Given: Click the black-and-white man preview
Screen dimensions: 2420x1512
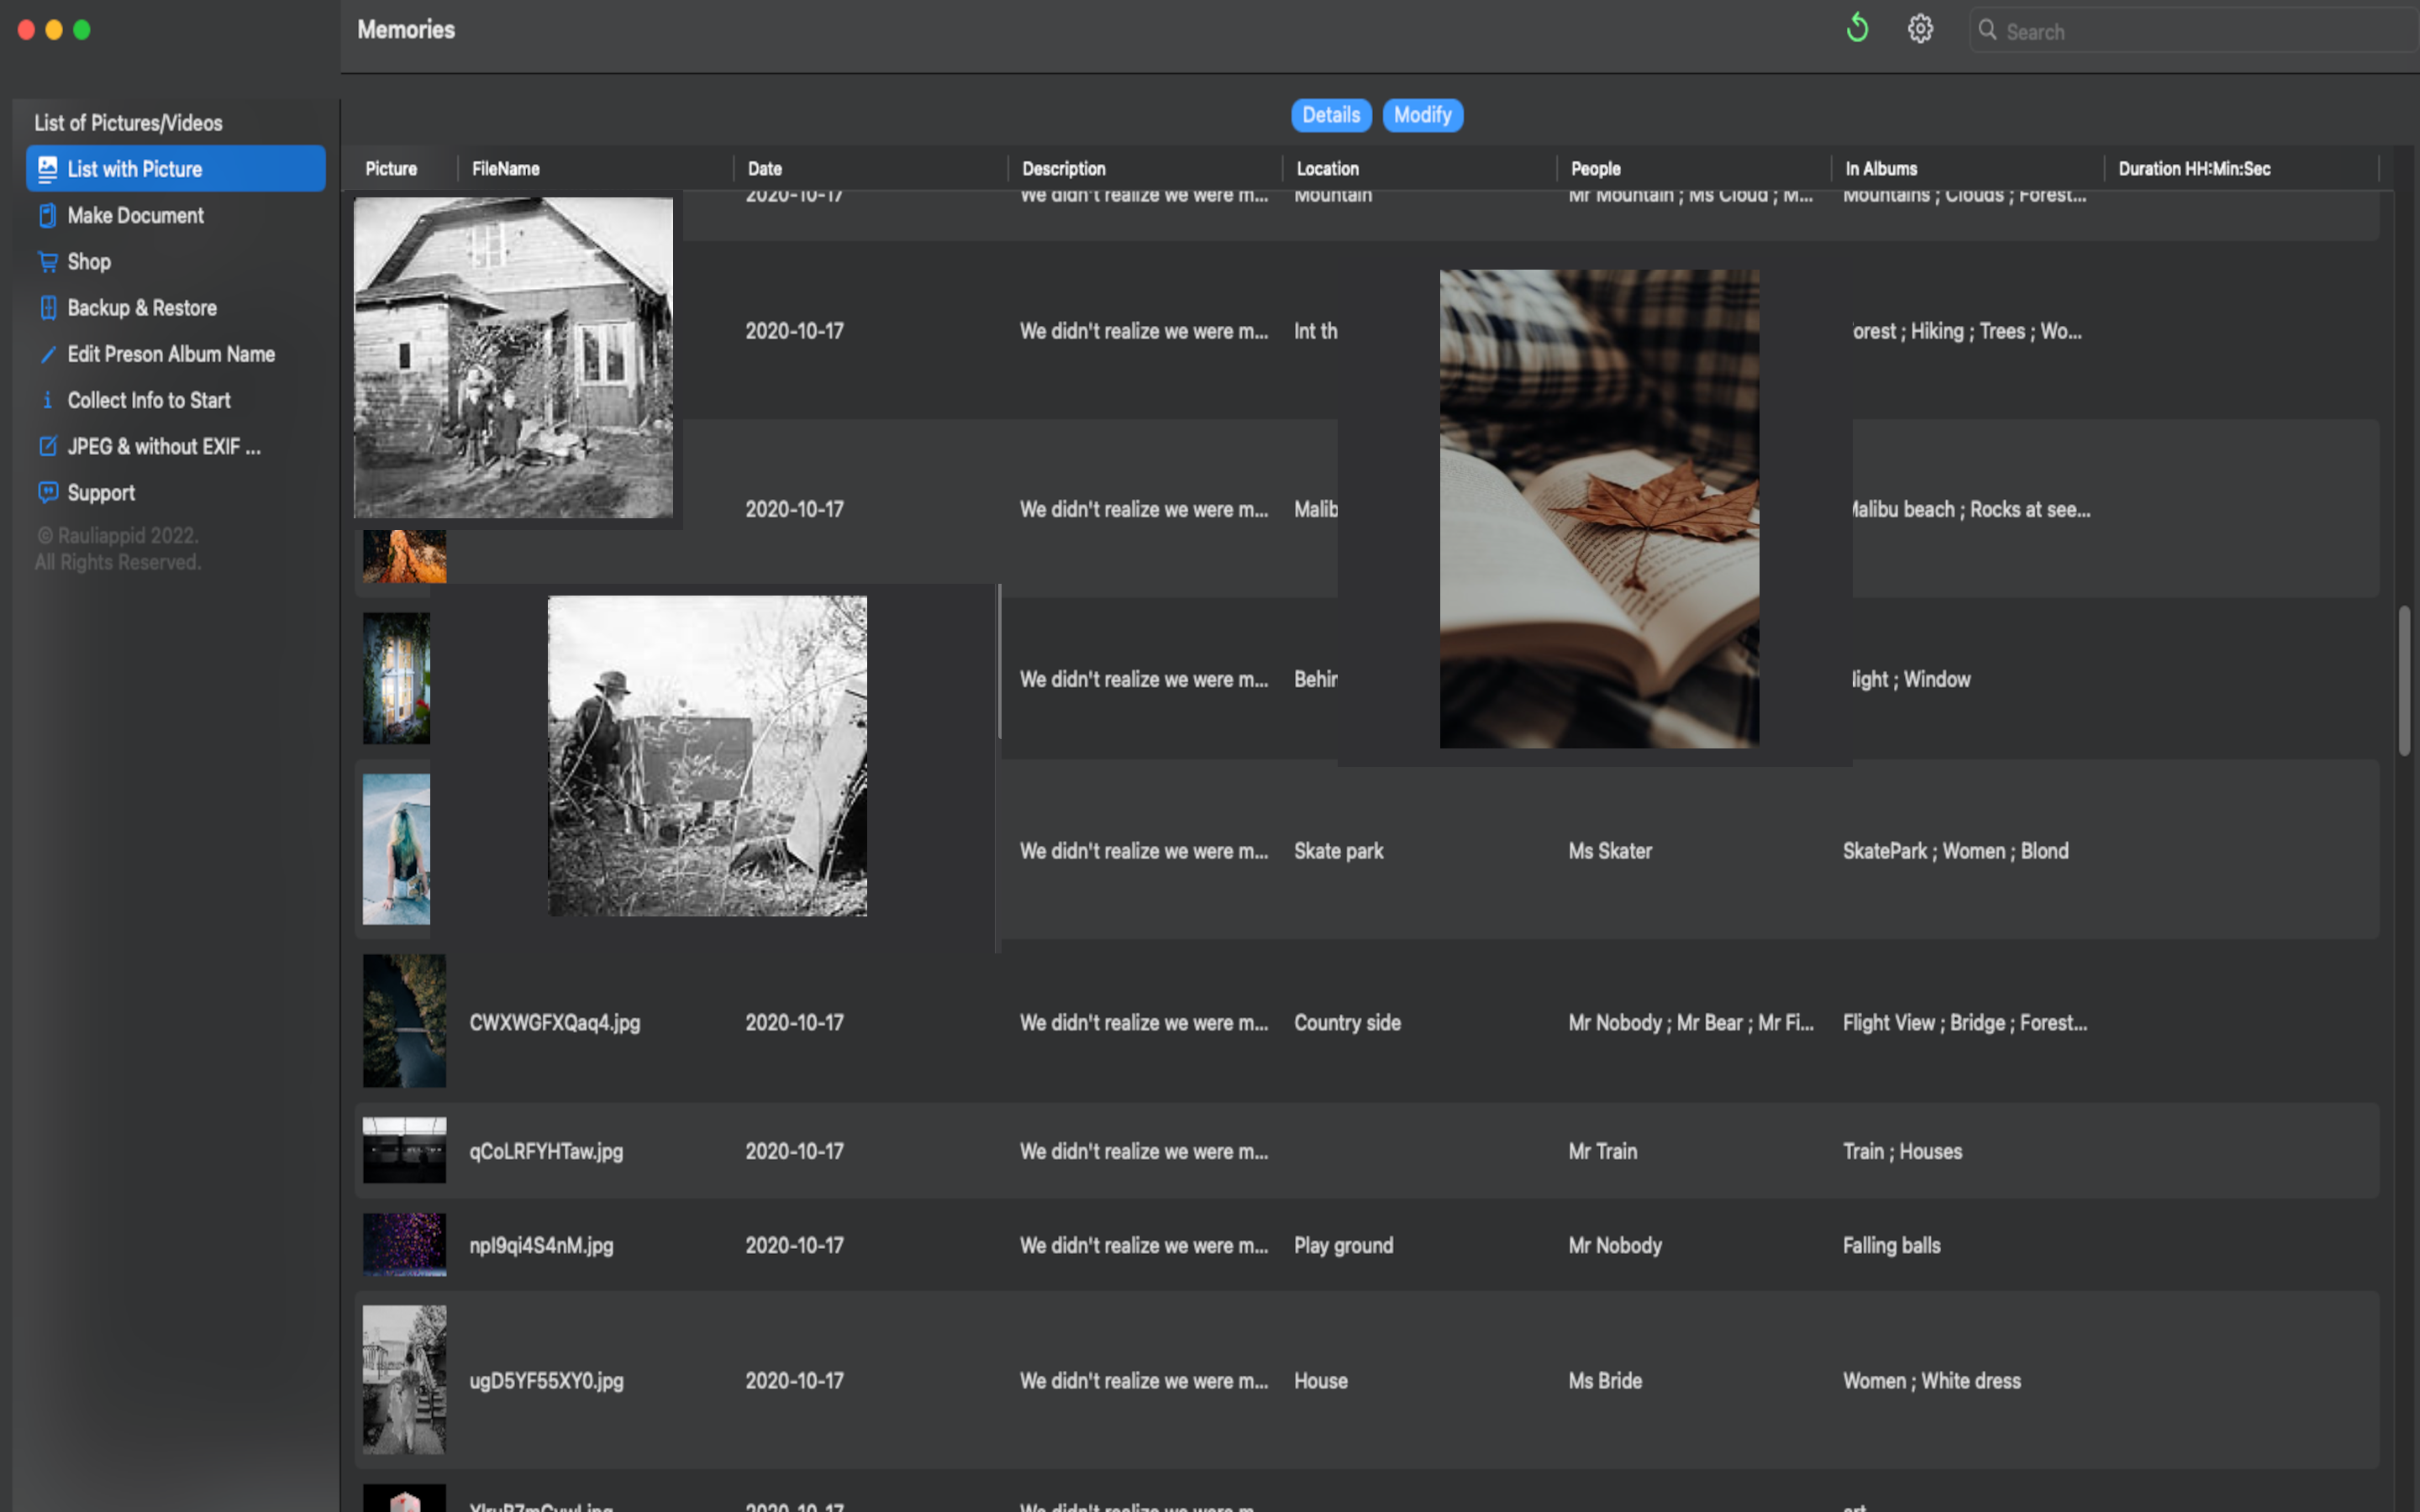Looking at the screenshot, I should (707, 756).
